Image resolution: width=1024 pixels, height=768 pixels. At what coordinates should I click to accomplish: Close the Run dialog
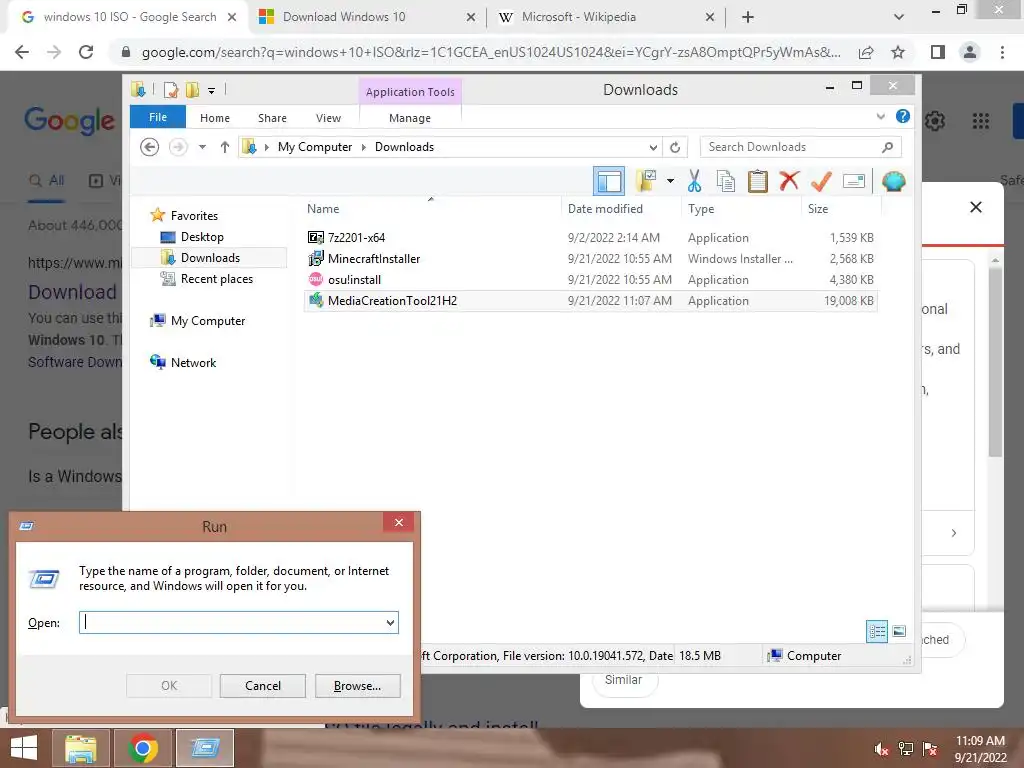[x=398, y=522]
